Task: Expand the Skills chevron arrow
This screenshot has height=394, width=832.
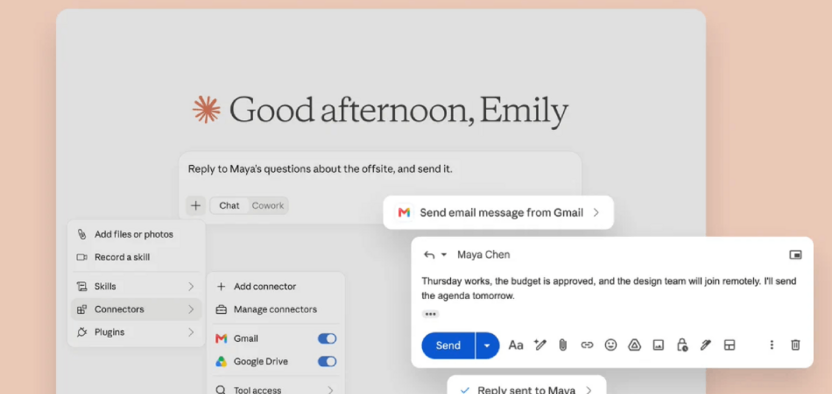Action: tap(191, 286)
